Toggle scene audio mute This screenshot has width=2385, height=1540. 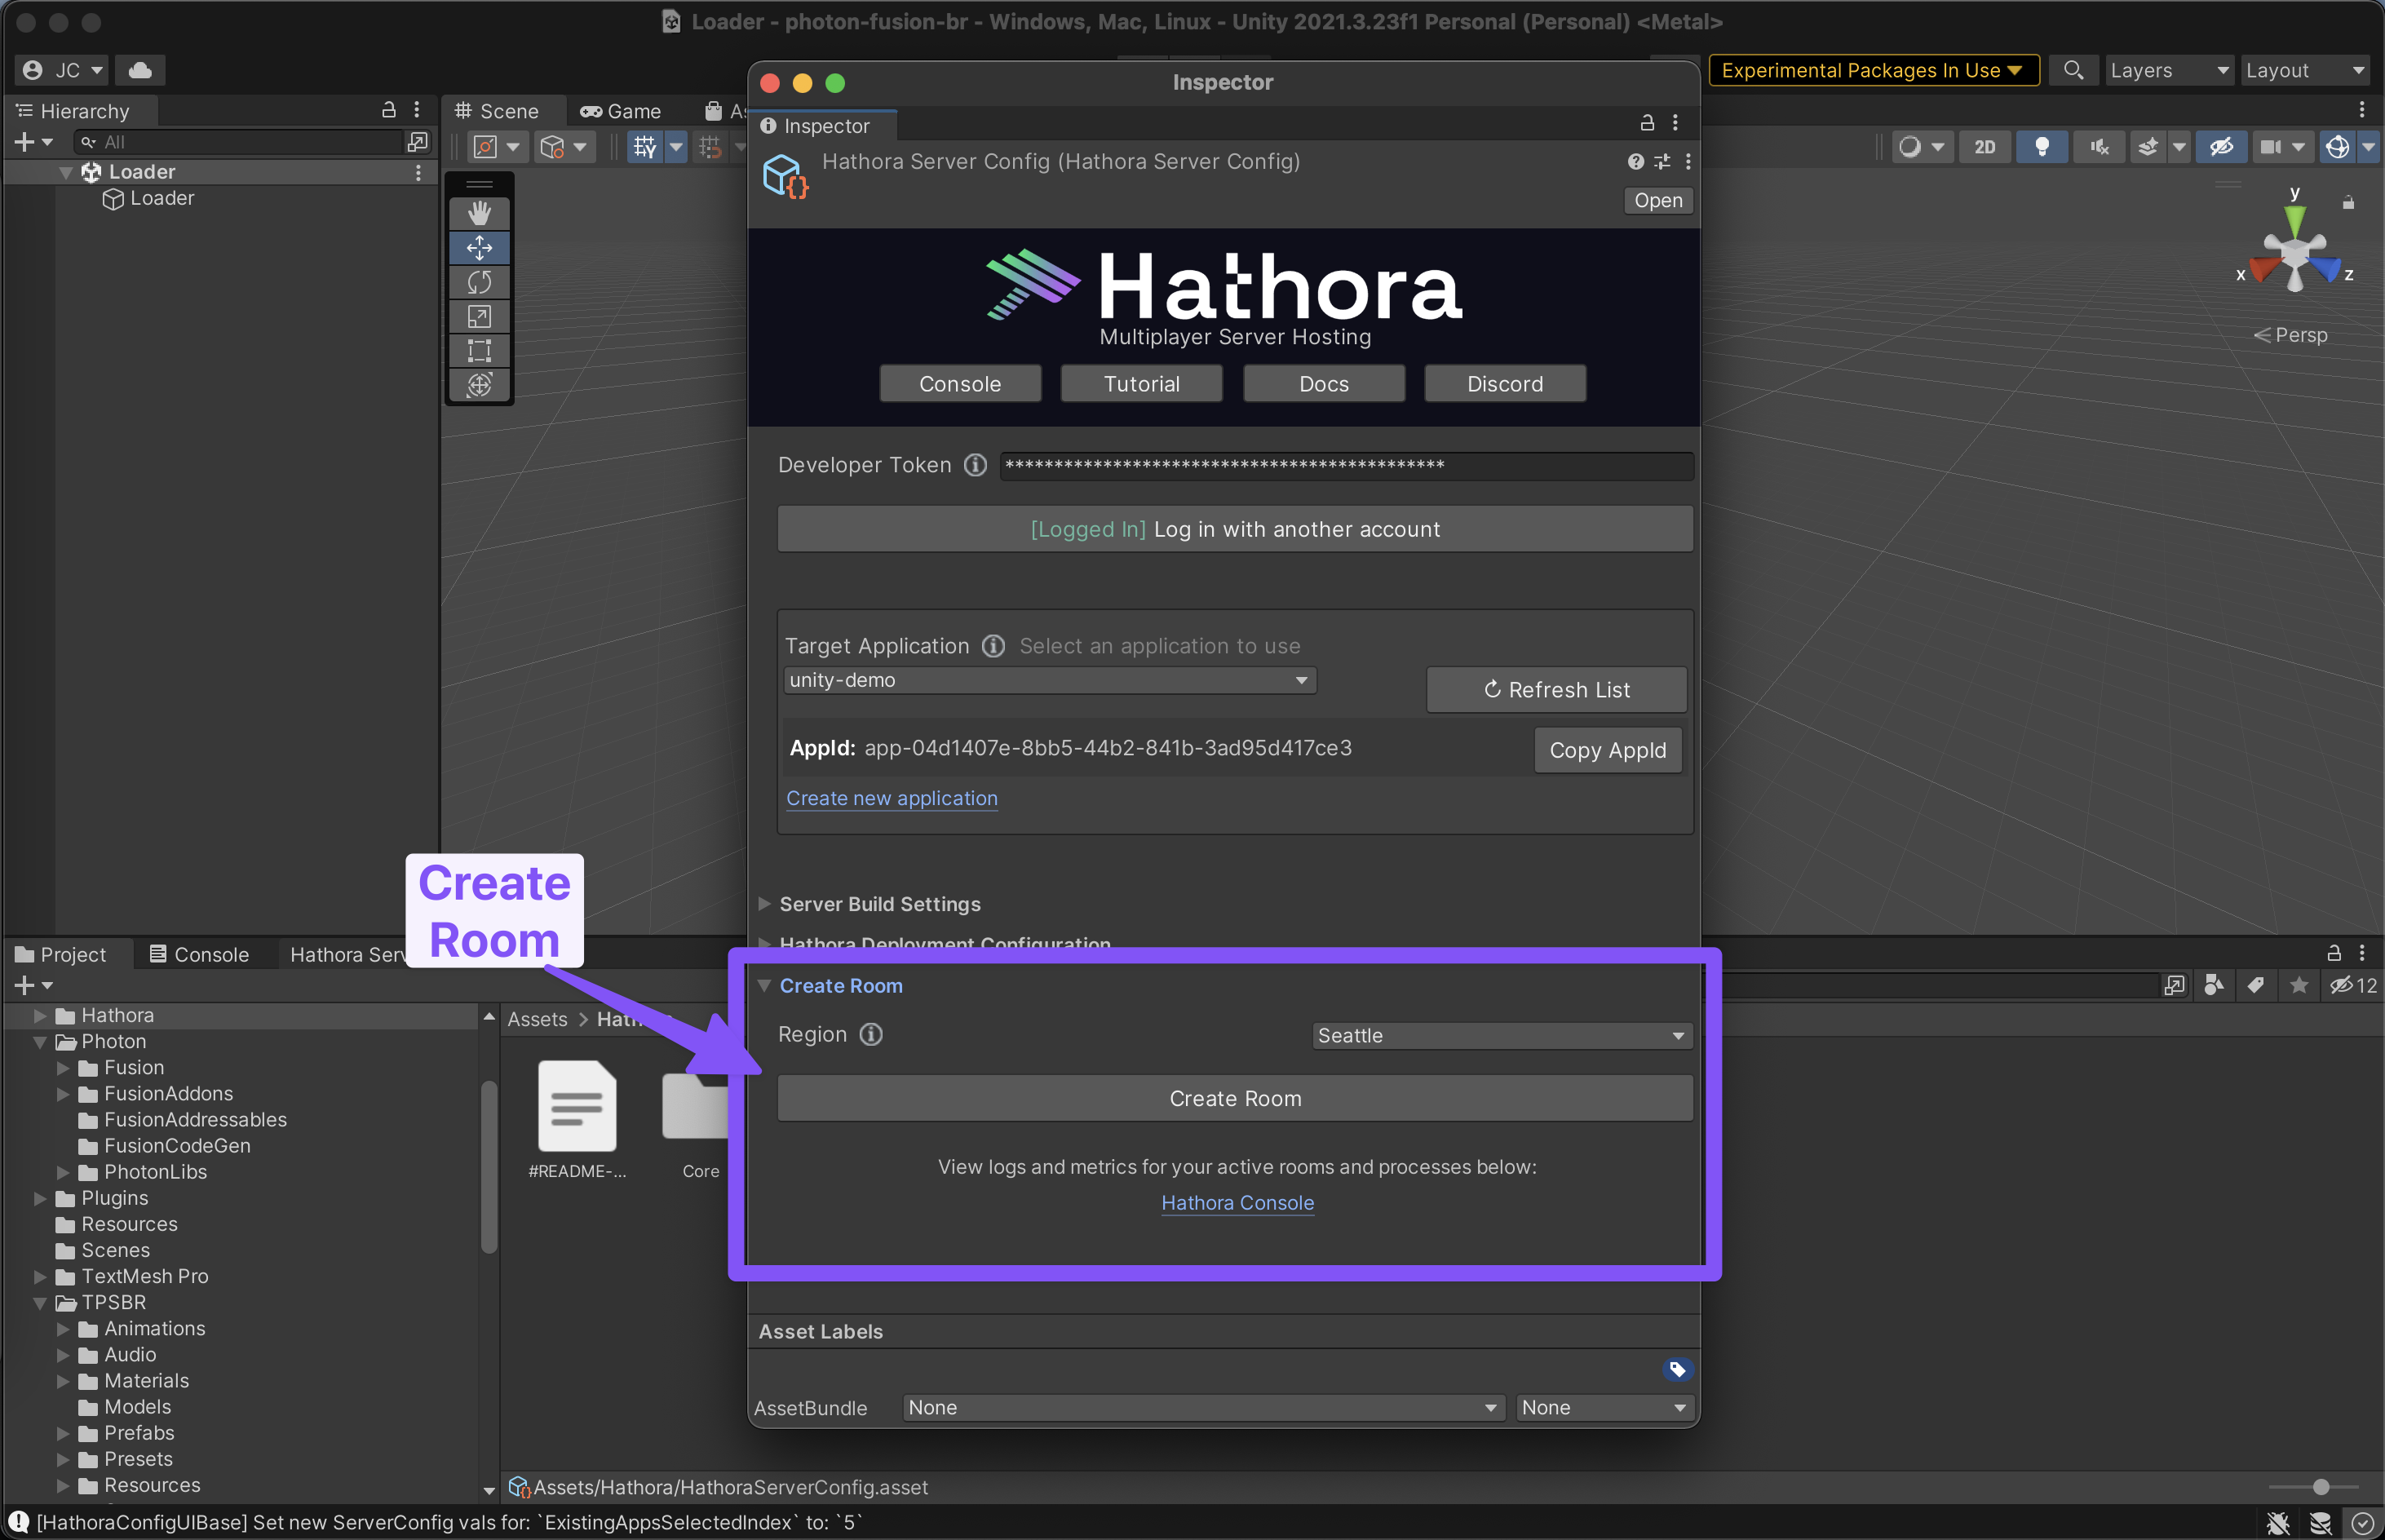pyautogui.click(x=2099, y=147)
